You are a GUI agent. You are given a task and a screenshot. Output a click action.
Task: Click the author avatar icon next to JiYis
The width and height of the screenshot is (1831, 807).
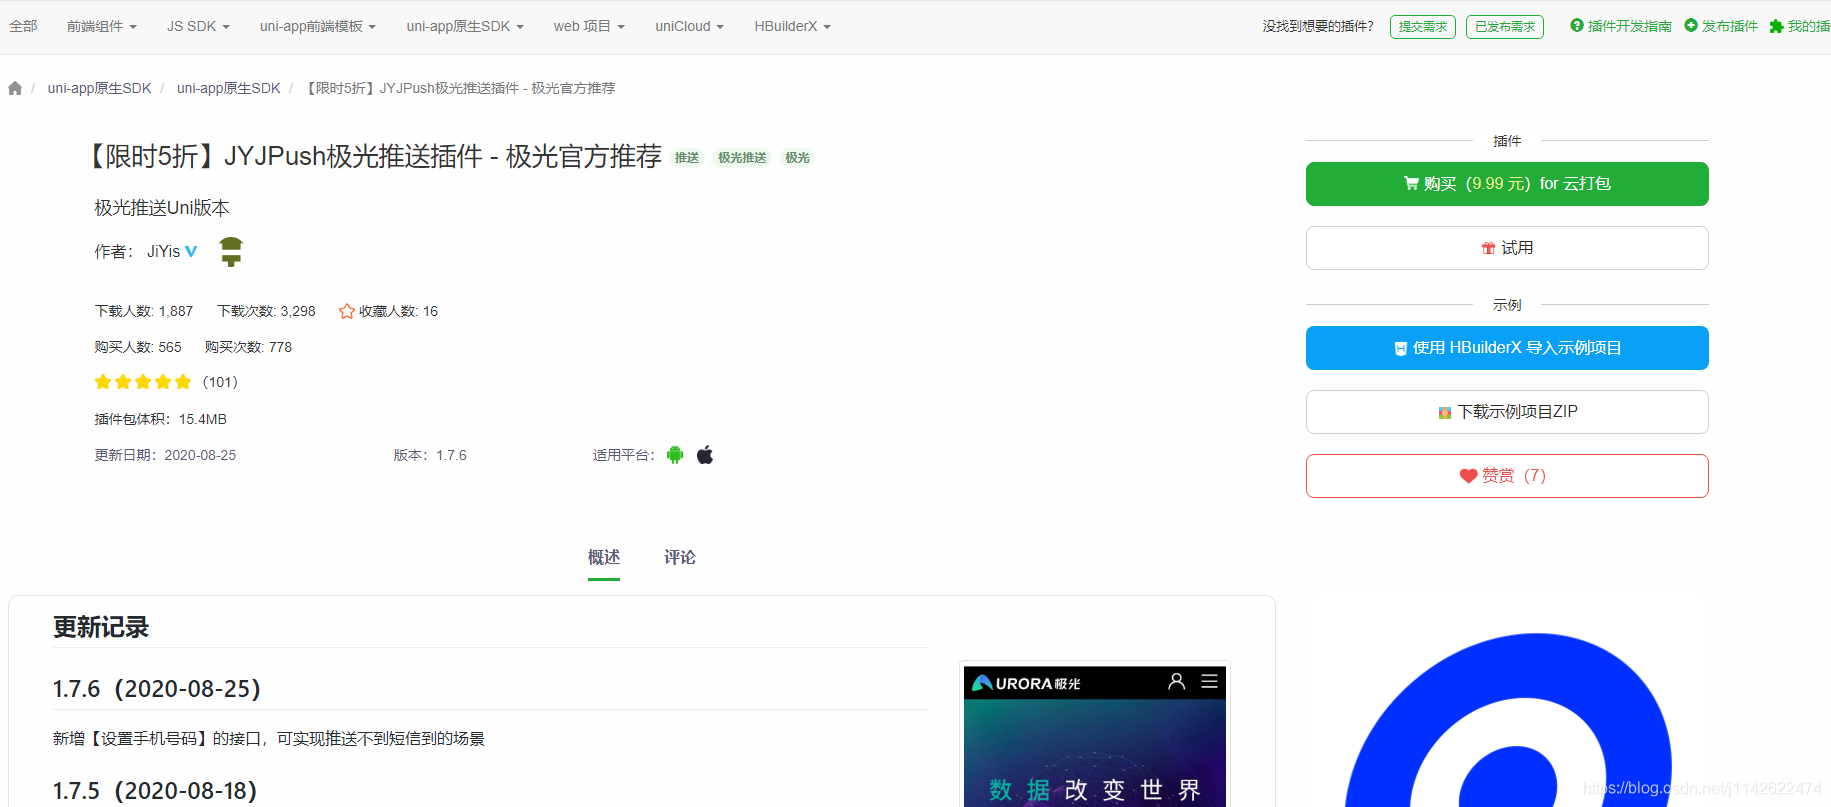click(231, 251)
